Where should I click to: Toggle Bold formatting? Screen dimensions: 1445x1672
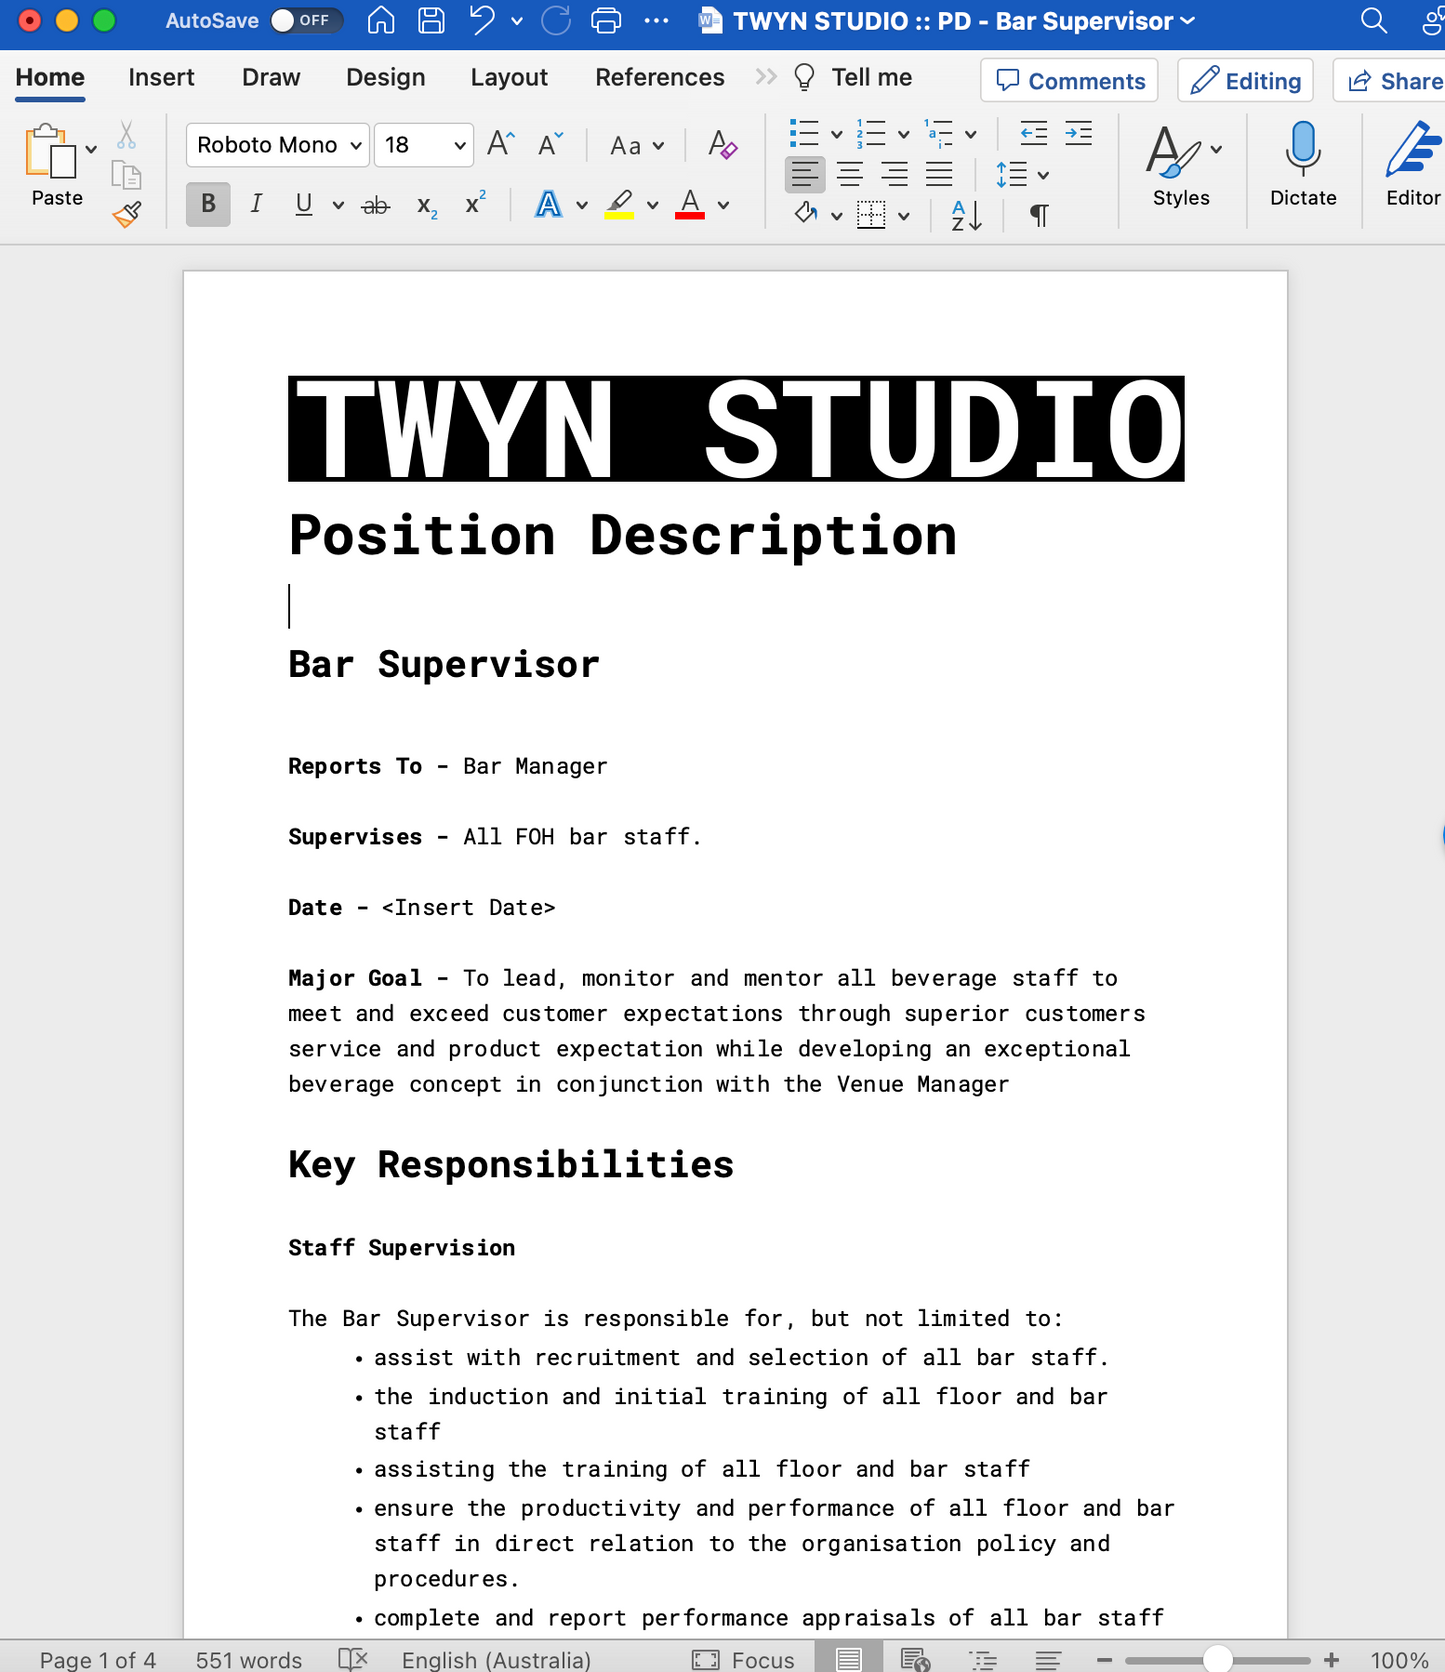pos(208,204)
